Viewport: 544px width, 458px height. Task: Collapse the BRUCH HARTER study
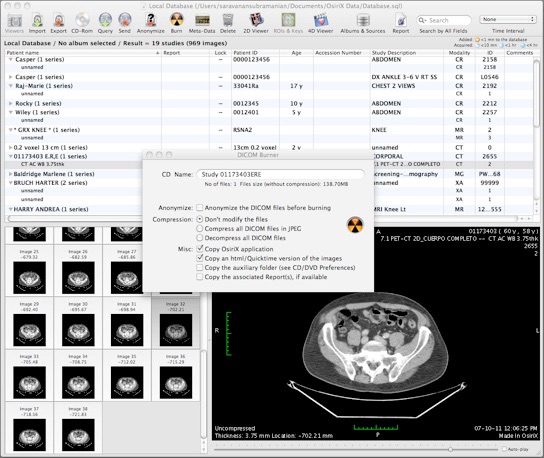[x=10, y=183]
